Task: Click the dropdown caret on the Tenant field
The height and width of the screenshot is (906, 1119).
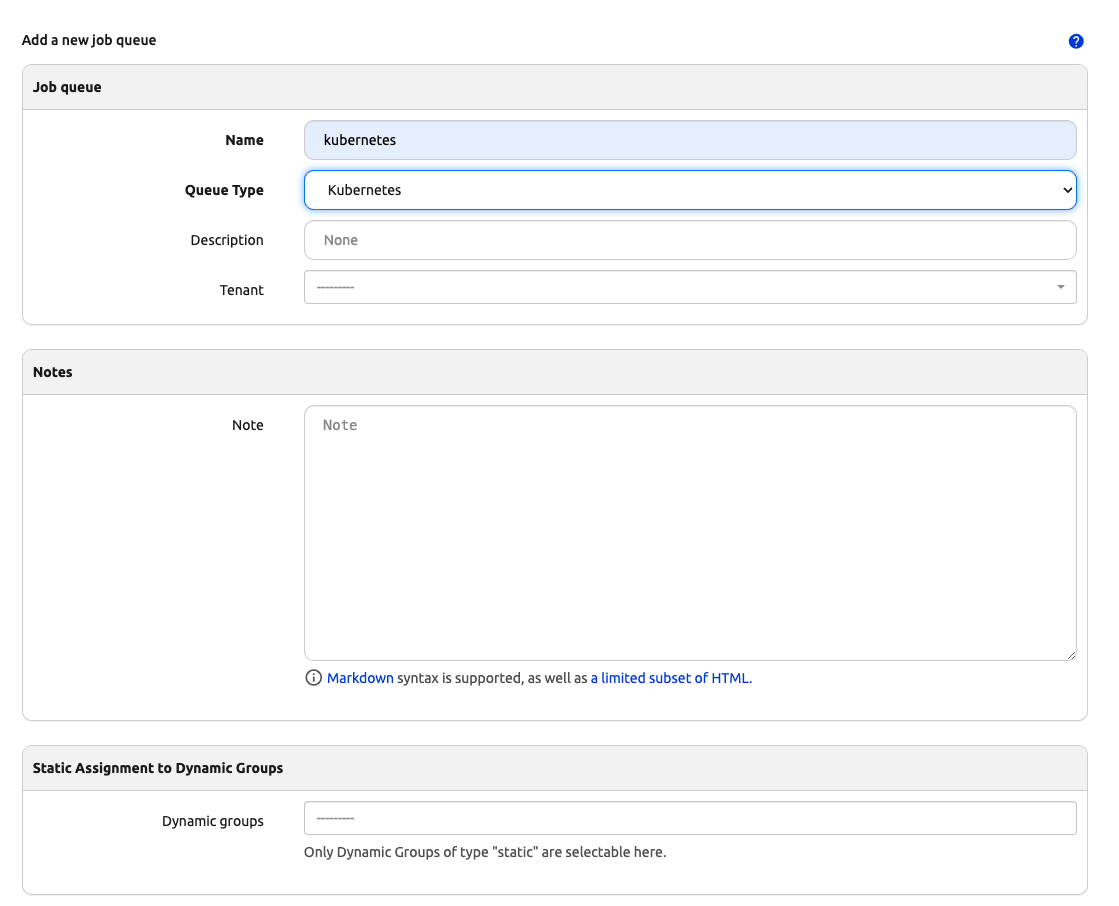Action: coord(1060,288)
